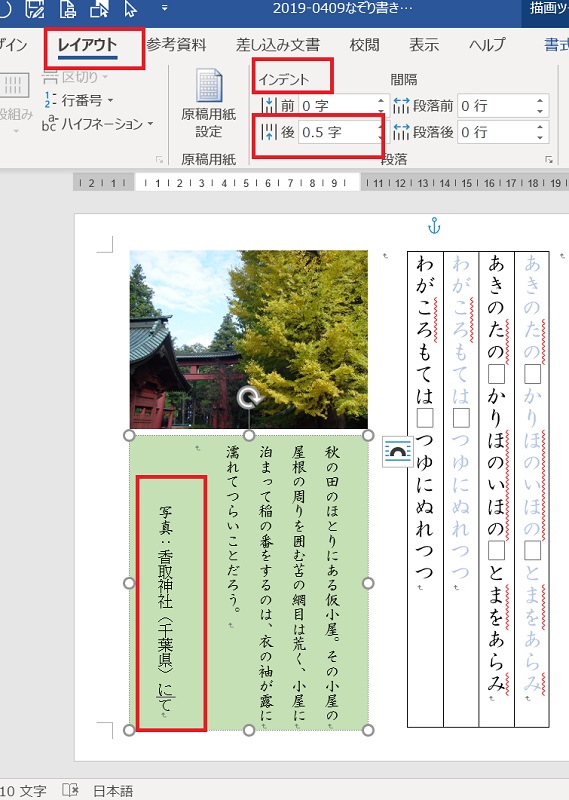
Task: Open the 段落 dialog launcher
Action: (x=549, y=160)
